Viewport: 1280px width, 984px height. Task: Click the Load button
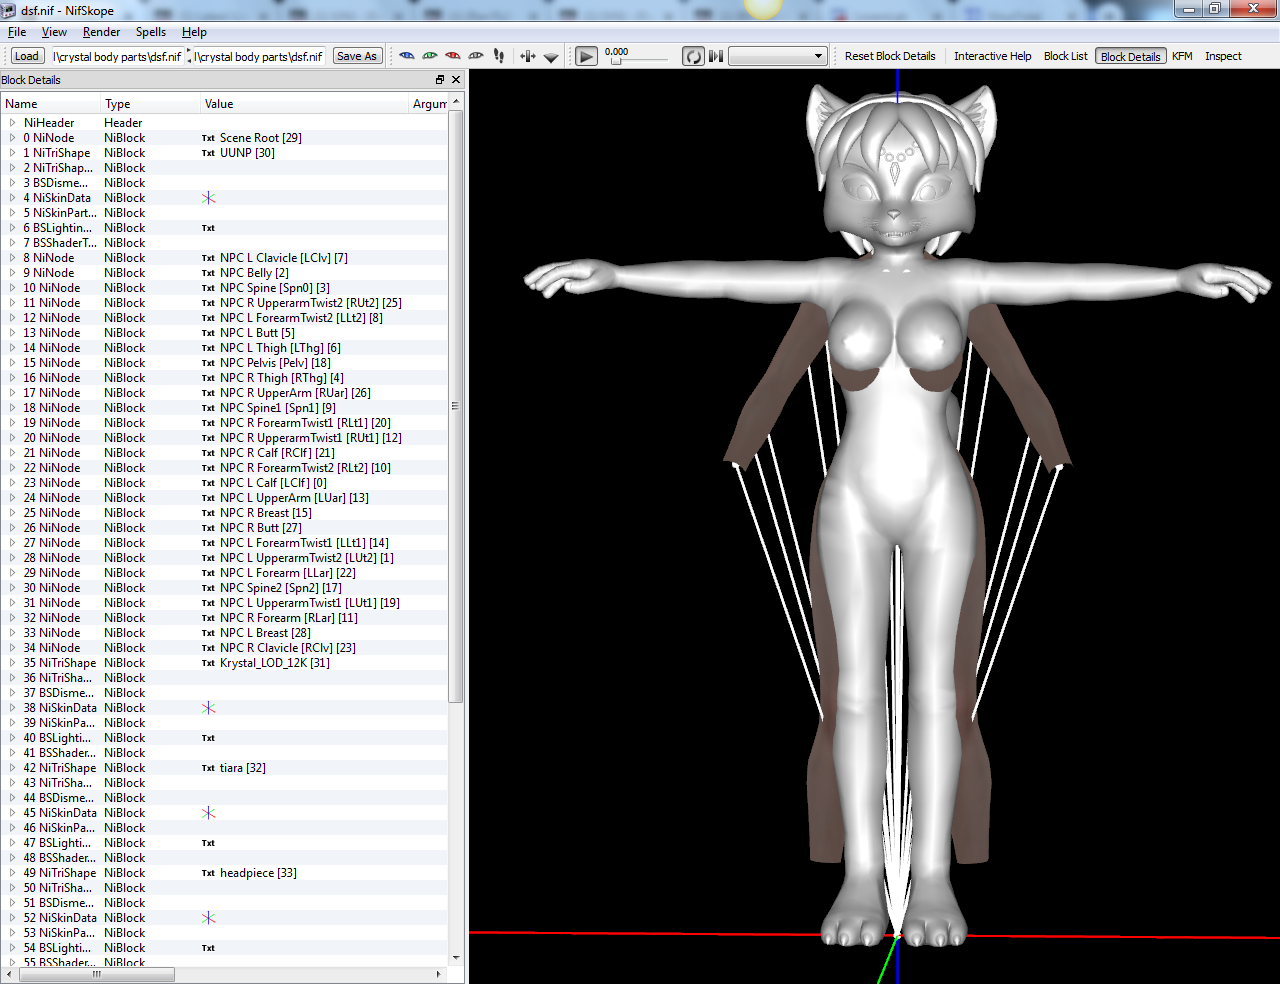coord(27,56)
